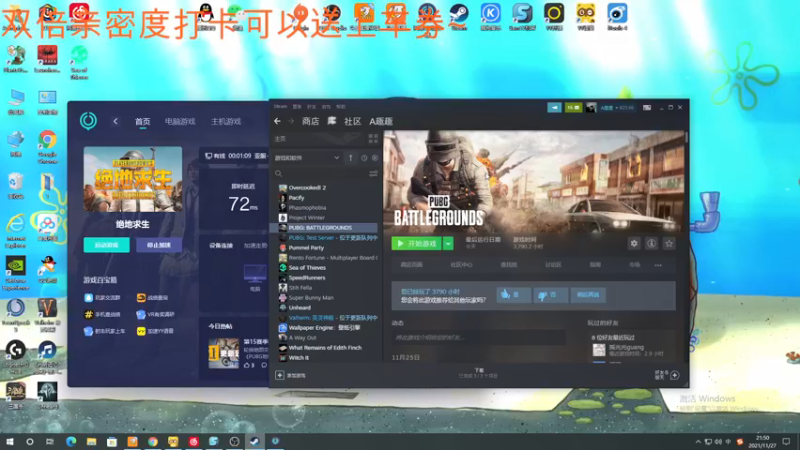Click 绝地求生 game cover in accelerator

(x=133, y=179)
